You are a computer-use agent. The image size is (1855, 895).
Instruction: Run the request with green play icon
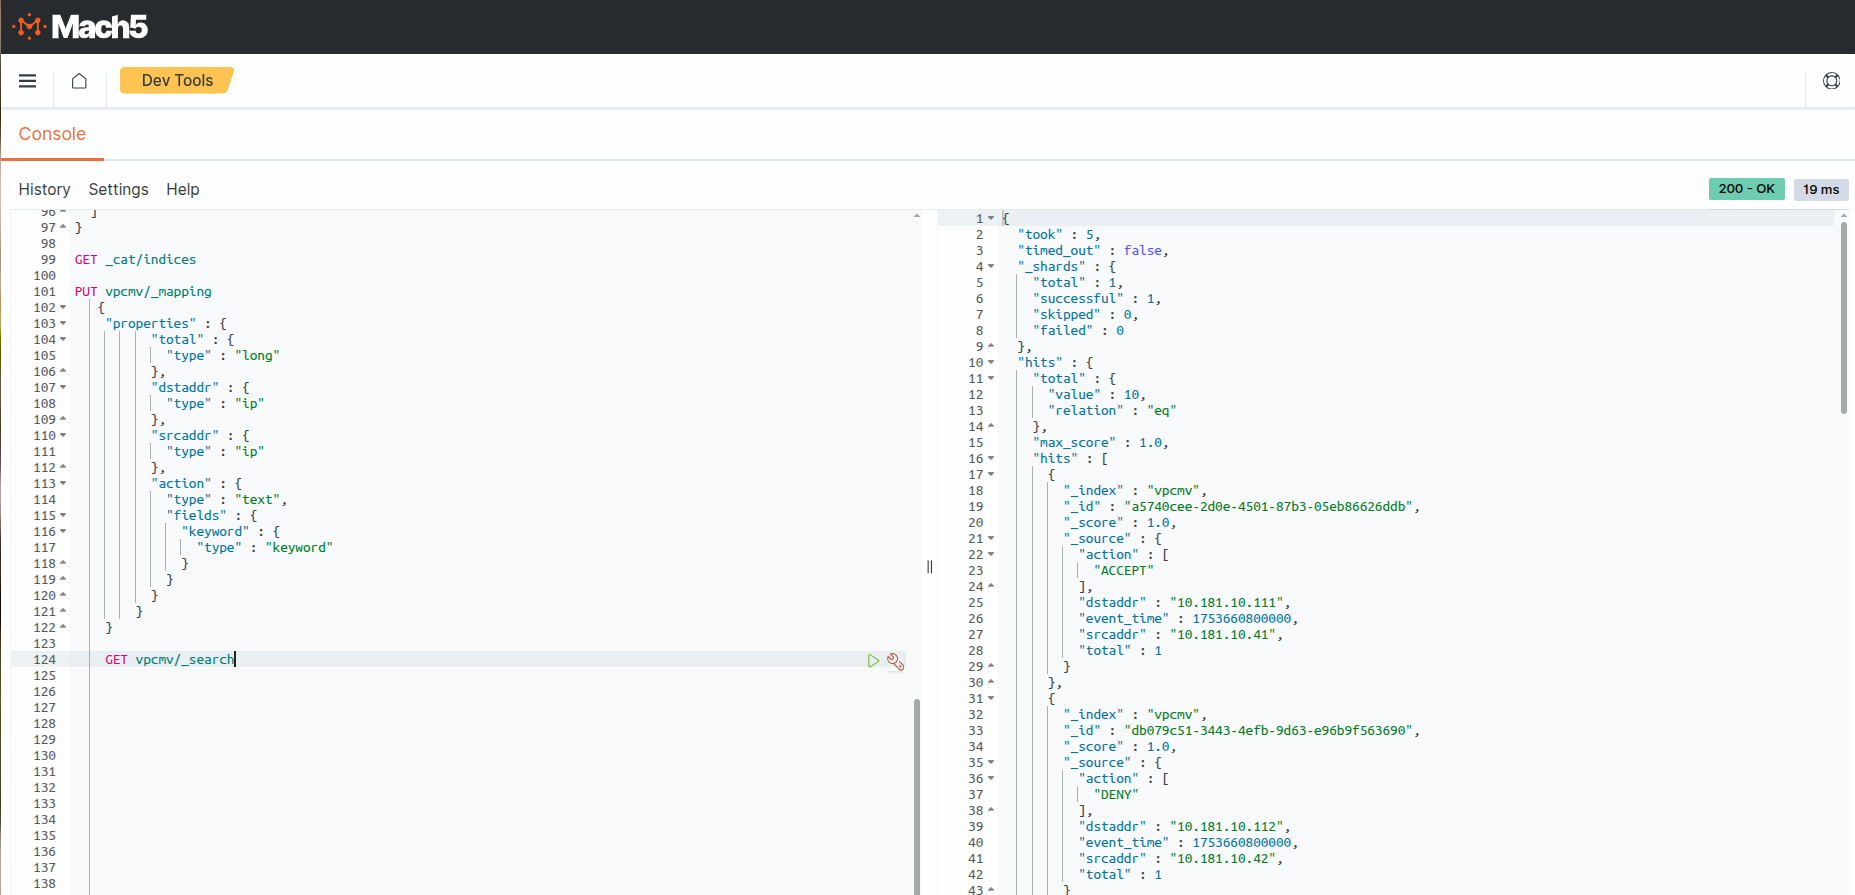coord(873,661)
